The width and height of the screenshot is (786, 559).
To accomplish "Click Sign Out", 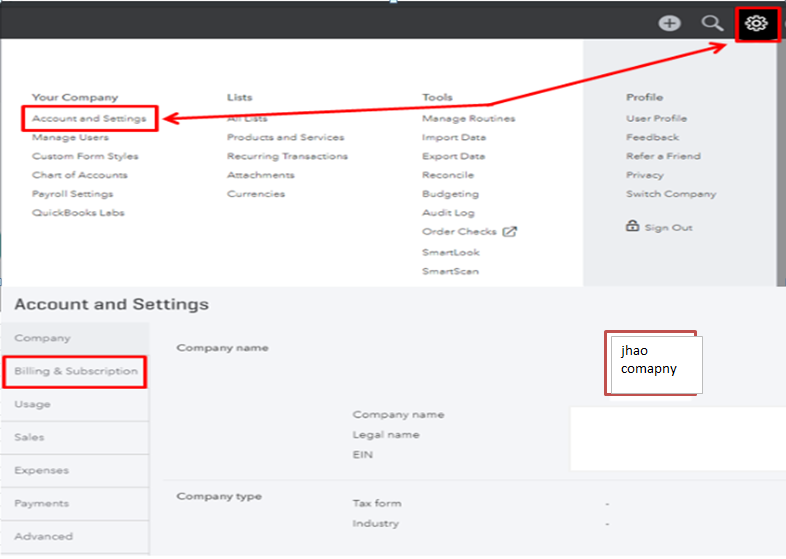I will pos(669,228).
